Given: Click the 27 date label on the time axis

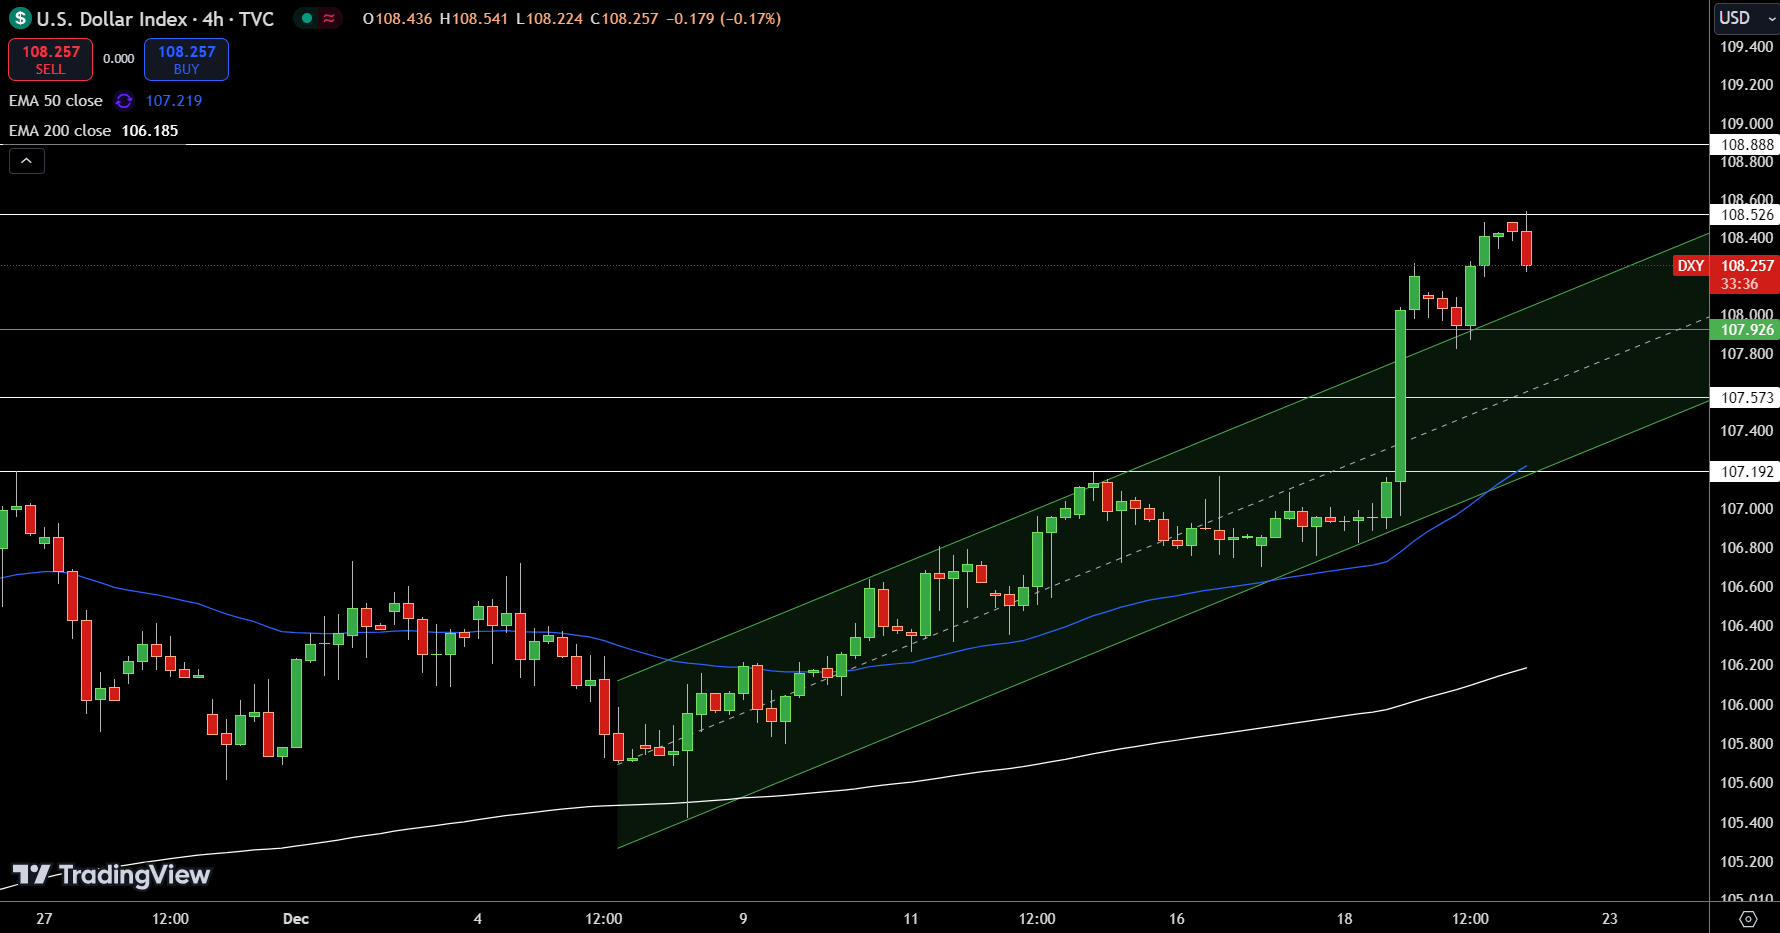Looking at the screenshot, I should [x=44, y=919].
